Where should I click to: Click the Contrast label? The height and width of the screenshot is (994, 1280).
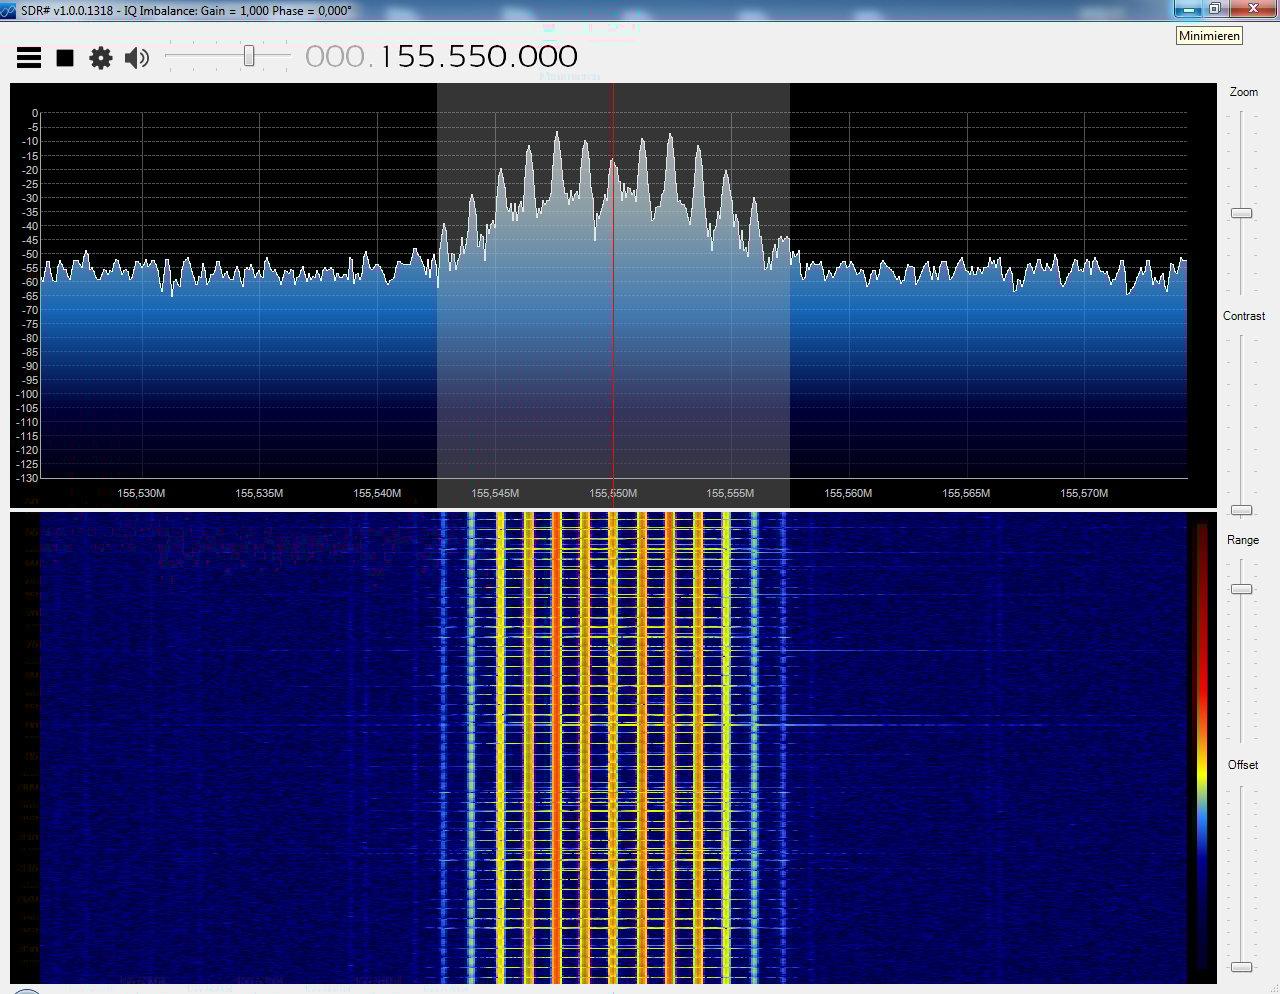1244,316
